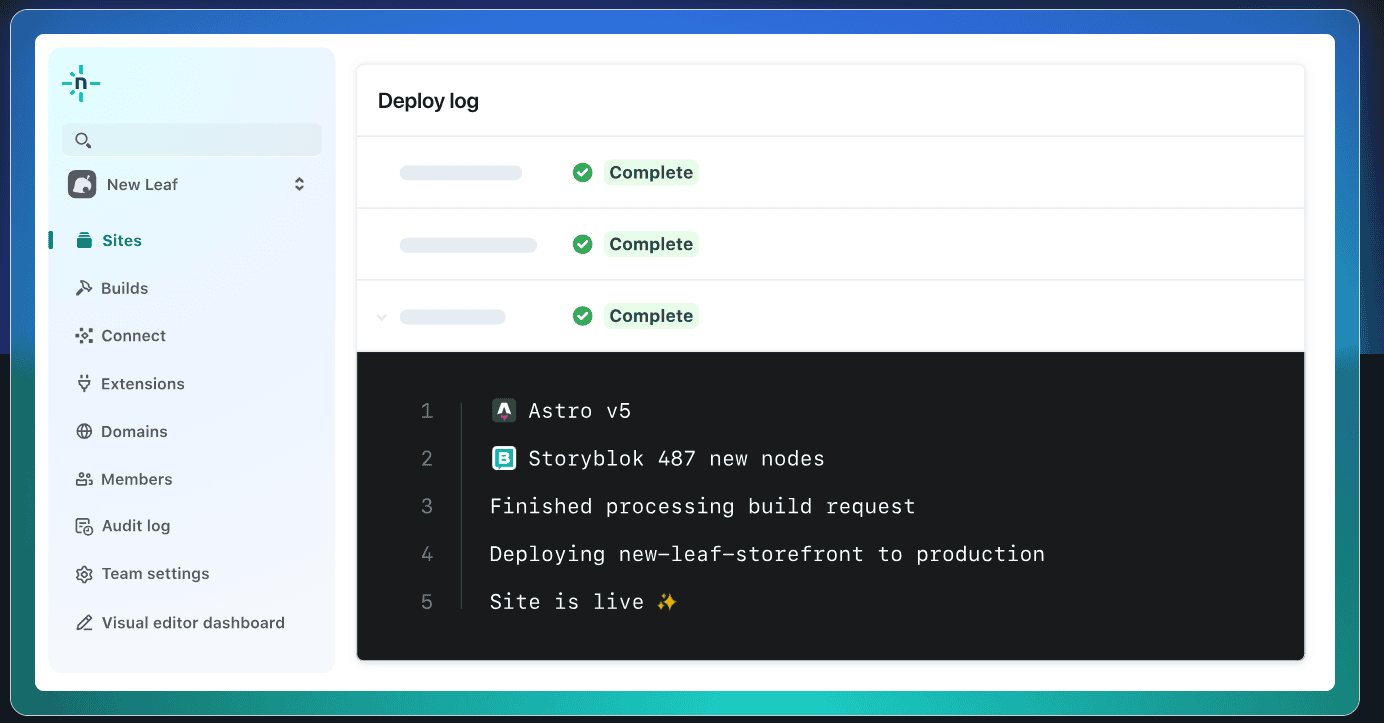Click 'Finished processing build request' log line
Screen dimensions: 1384x723
point(702,506)
